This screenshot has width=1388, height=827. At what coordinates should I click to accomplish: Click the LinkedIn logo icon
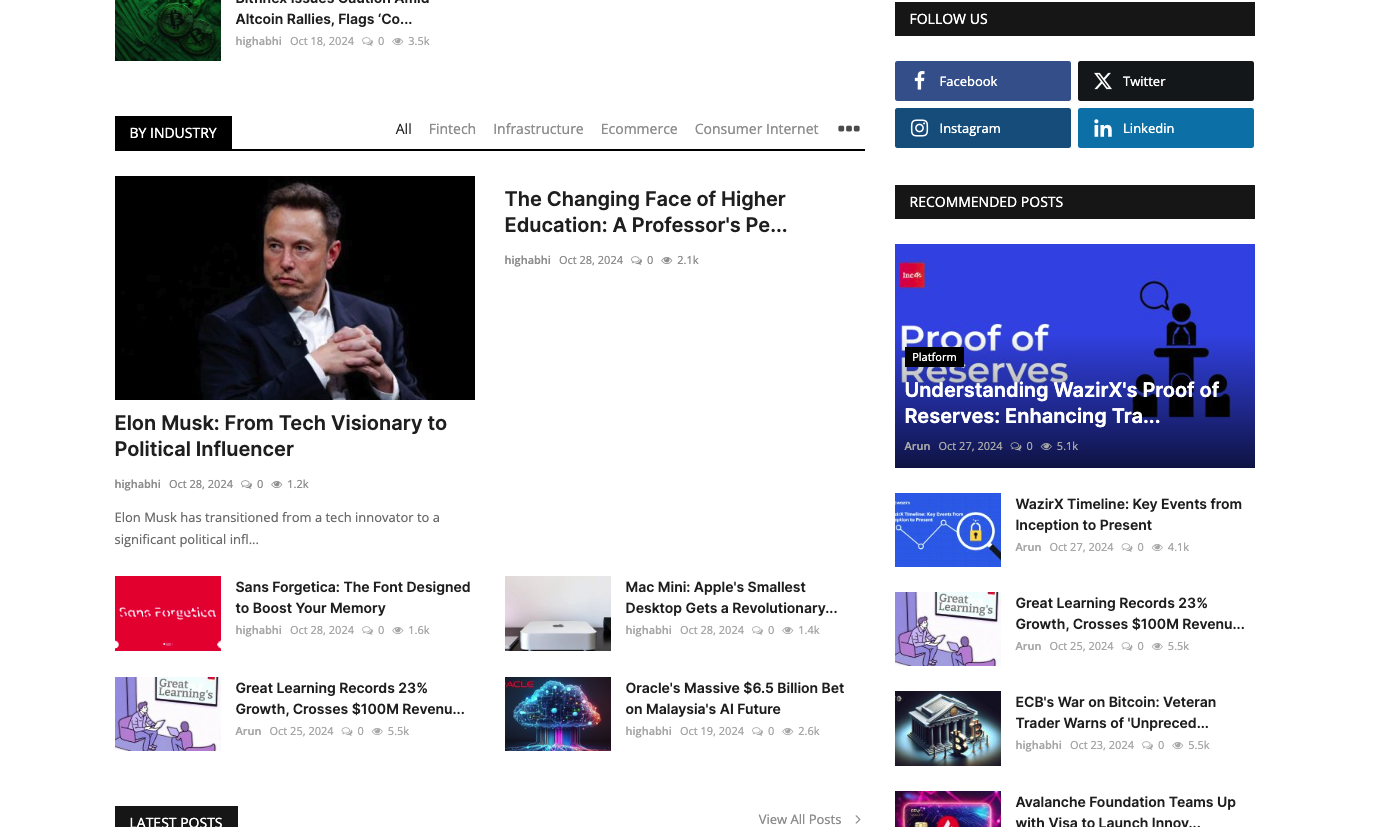coord(1102,128)
